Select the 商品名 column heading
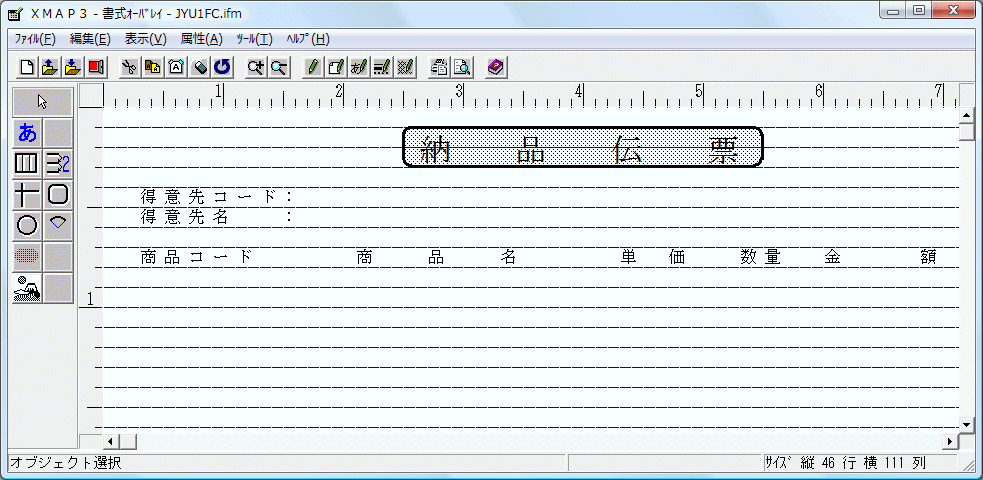Screen dimensions: 983x480 tap(436, 257)
